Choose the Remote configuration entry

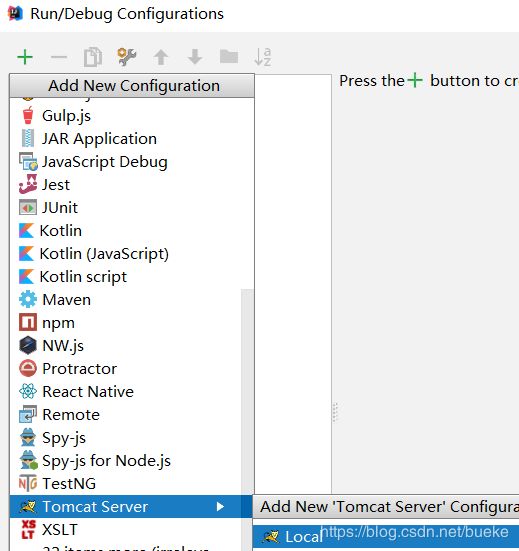(x=125, y=414)
